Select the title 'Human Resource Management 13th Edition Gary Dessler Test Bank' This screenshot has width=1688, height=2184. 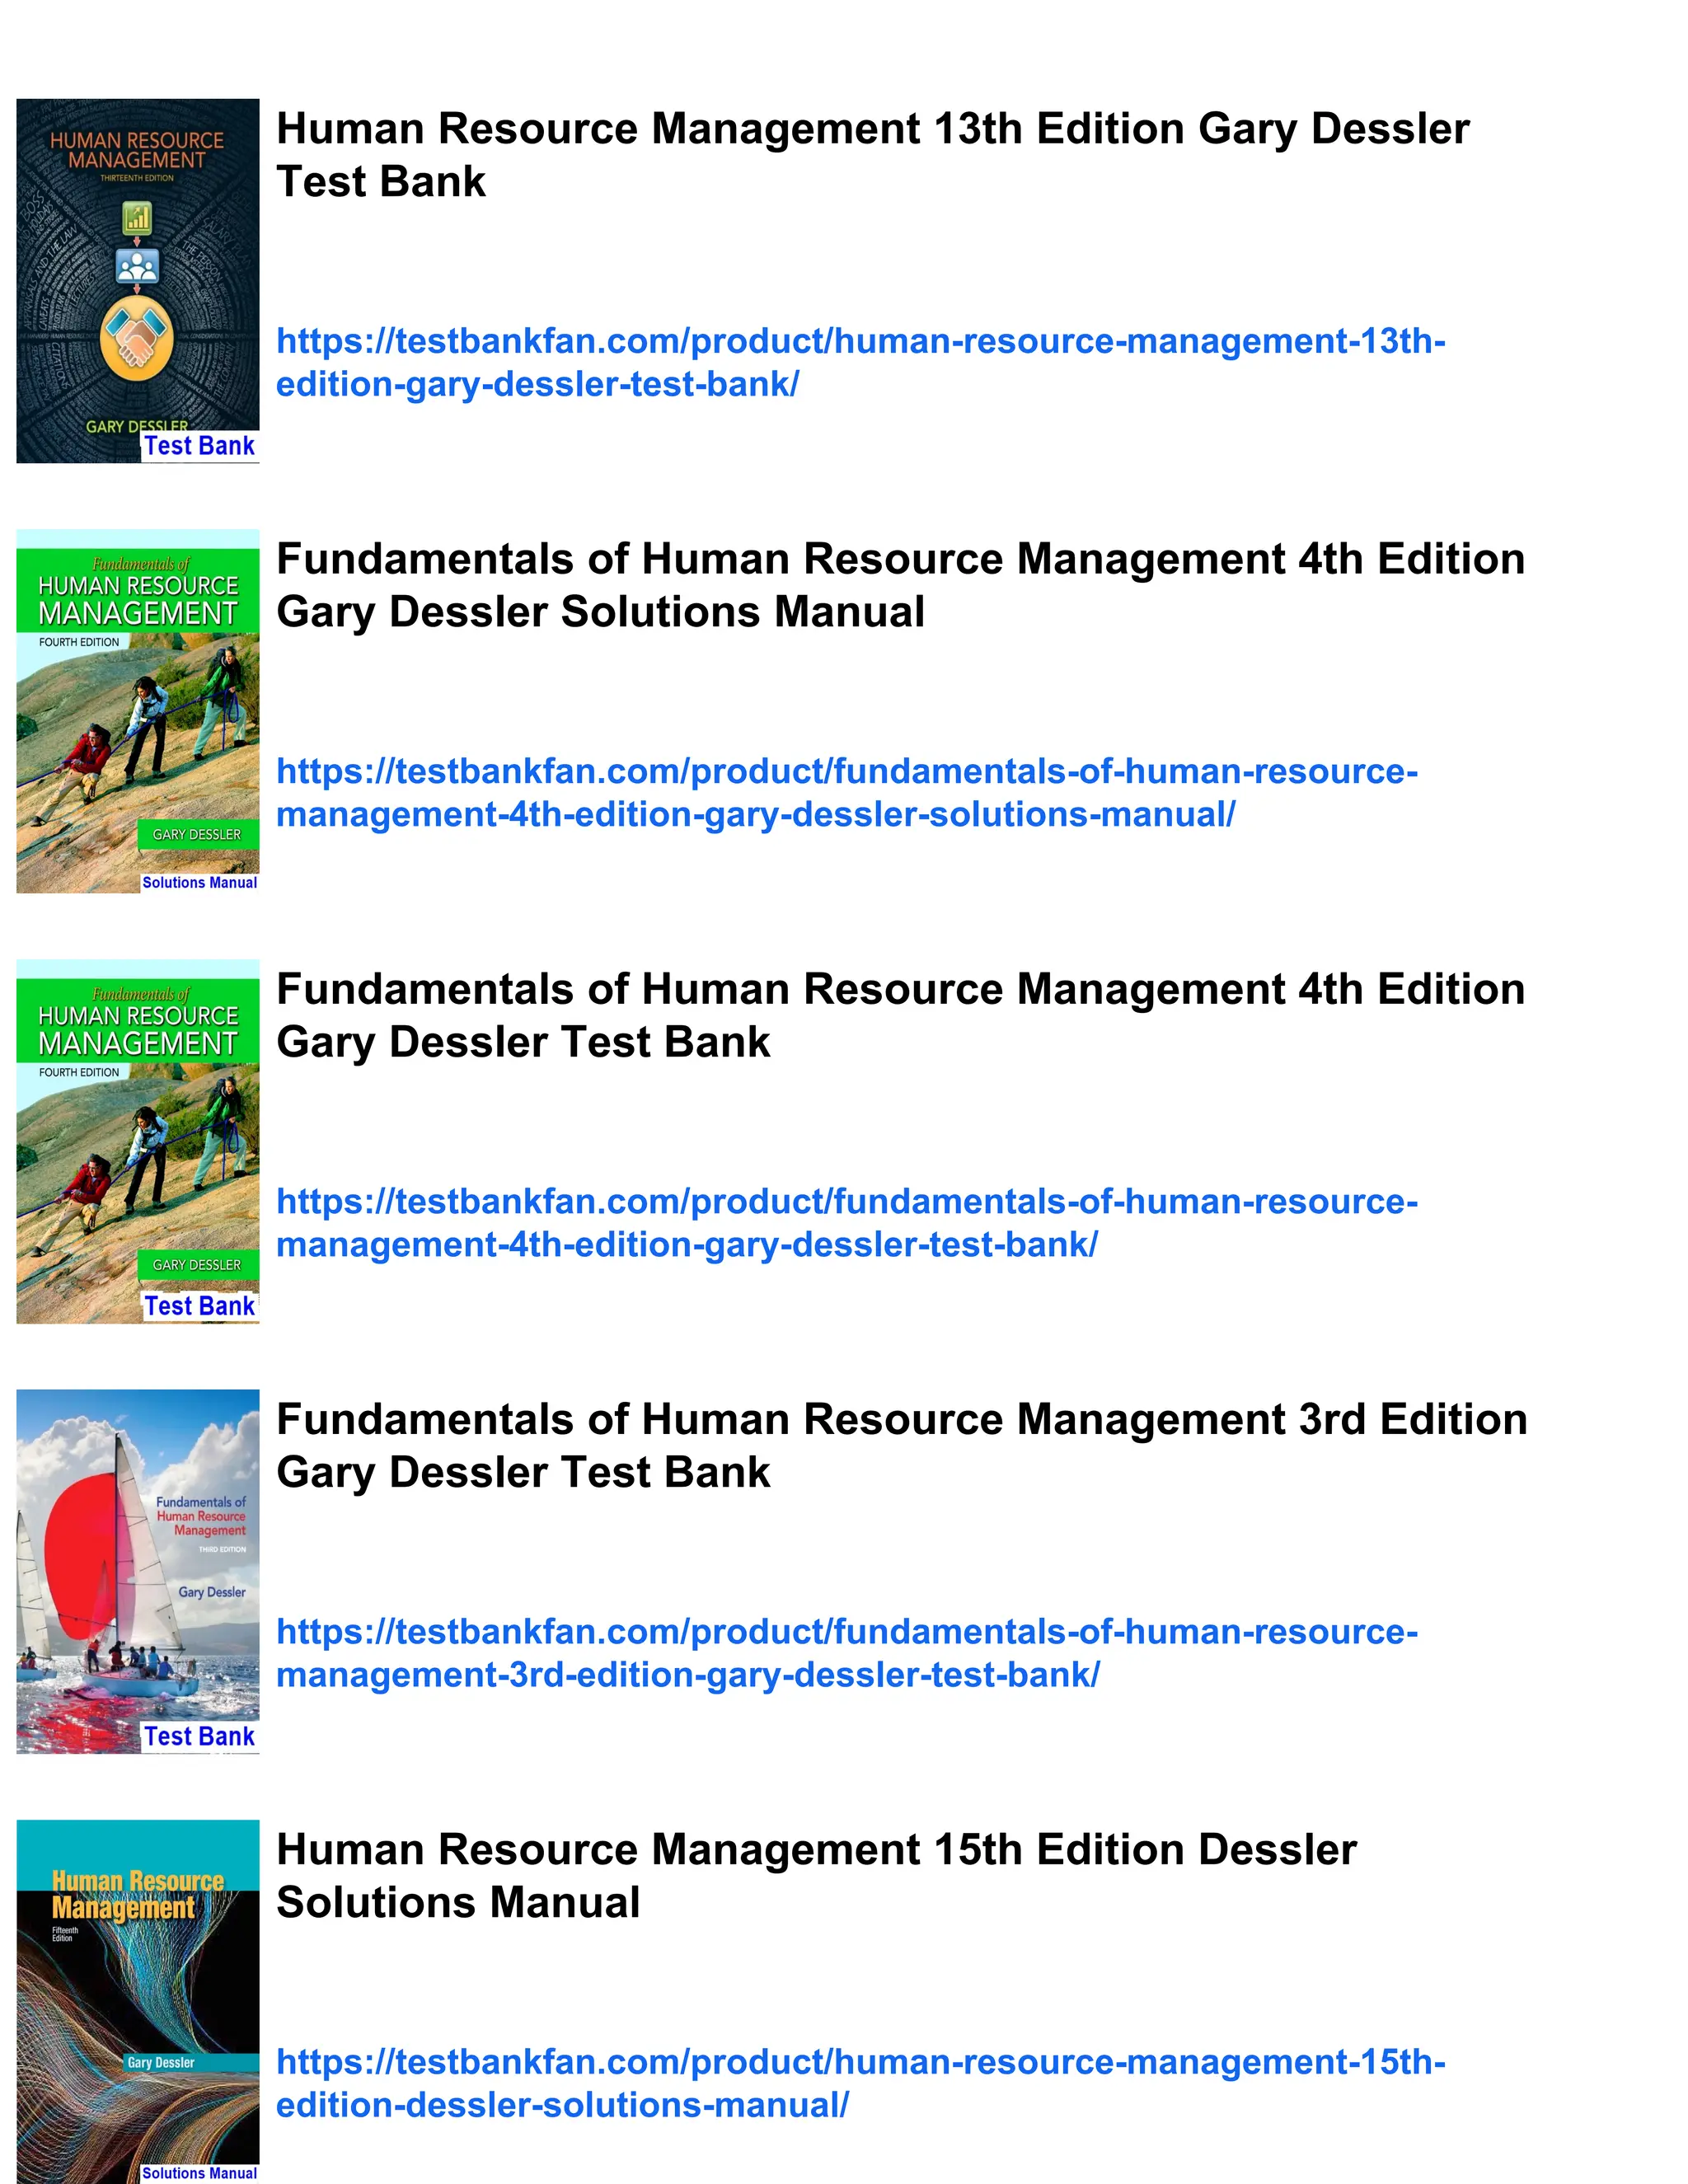872,155
